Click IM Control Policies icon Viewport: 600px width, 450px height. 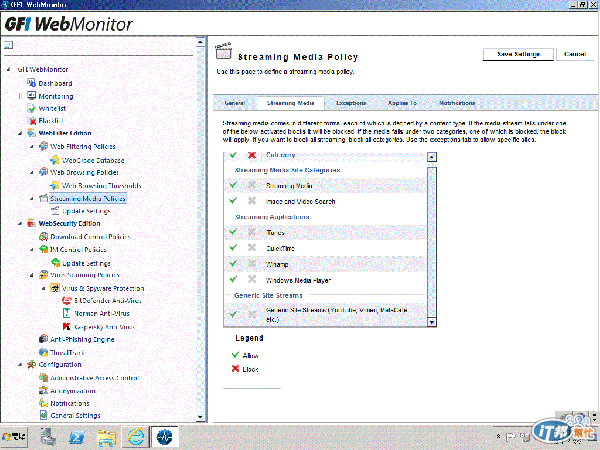tap(43, 249)
